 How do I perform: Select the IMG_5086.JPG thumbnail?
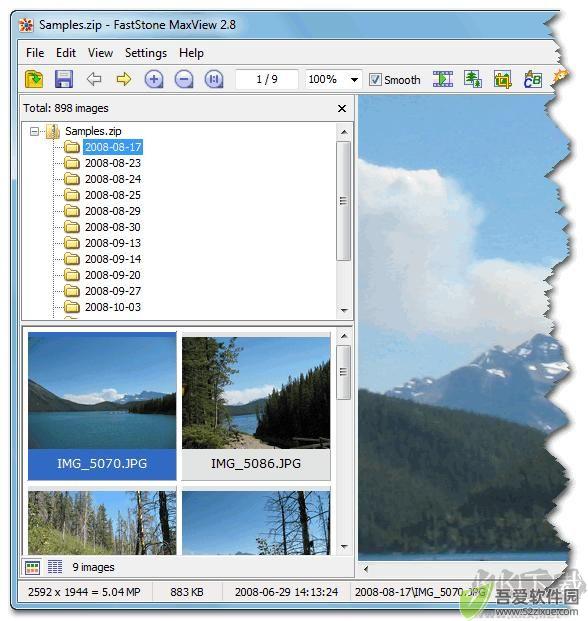[256, 406]
